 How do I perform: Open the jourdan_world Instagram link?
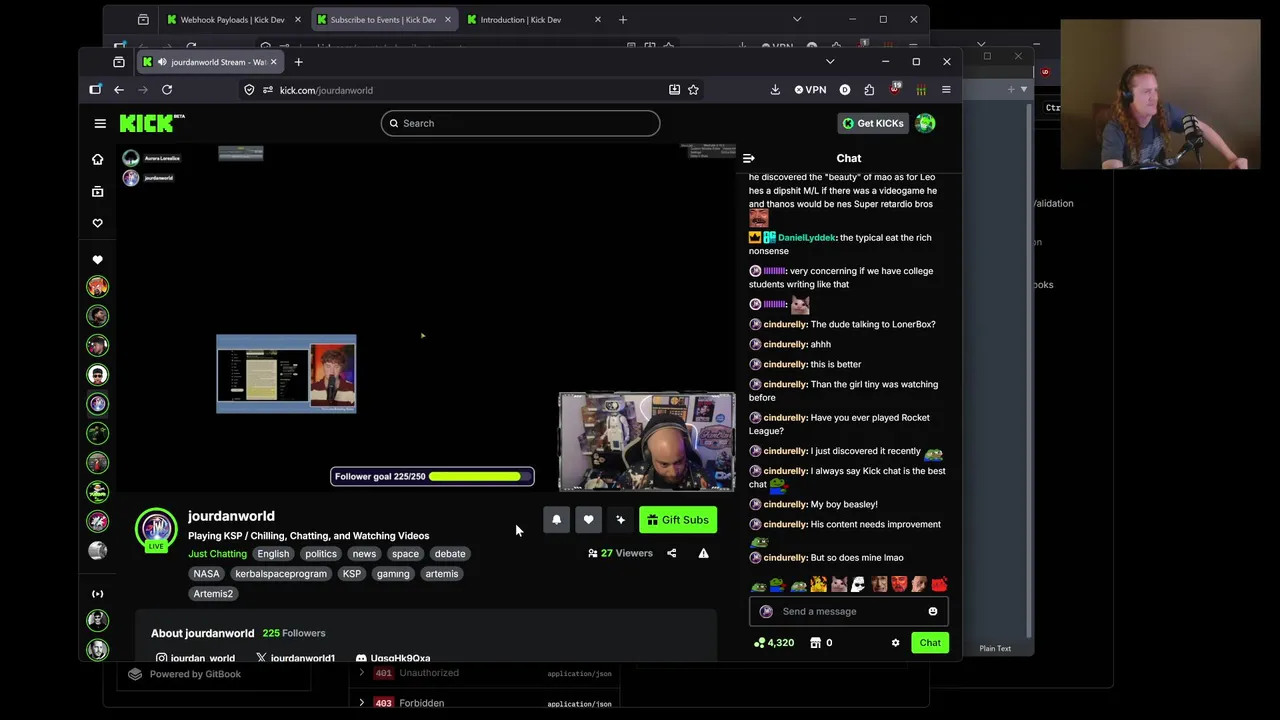tap(195, 658)
